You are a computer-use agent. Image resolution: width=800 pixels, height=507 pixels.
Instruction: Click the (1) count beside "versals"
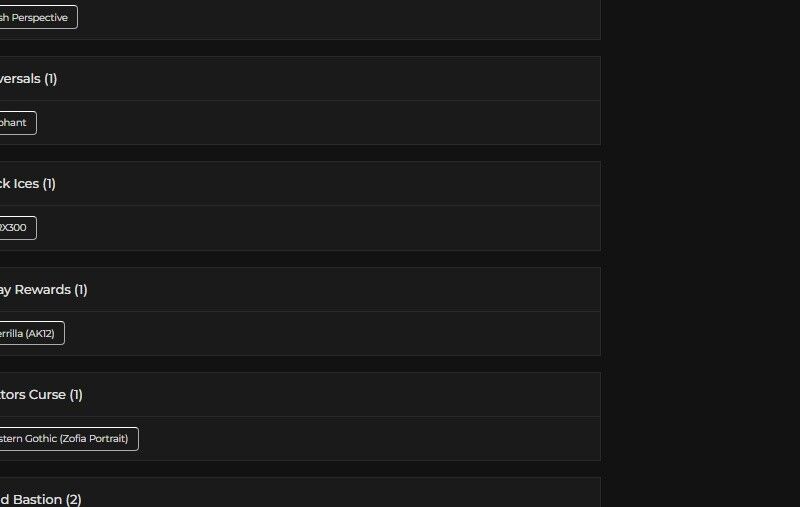[50, 79]
